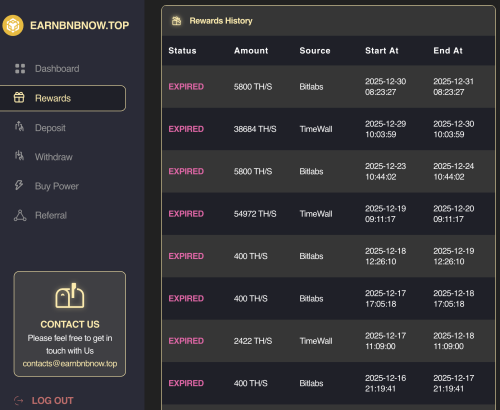Click the End At column header
The width and height of the screenshot is (500, 410).
point(448,51)
